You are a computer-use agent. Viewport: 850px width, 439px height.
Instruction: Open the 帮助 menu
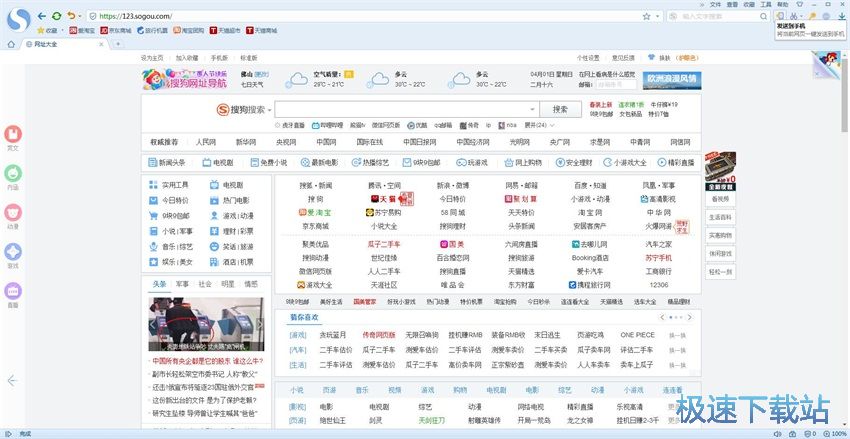(x=783, y=4)
